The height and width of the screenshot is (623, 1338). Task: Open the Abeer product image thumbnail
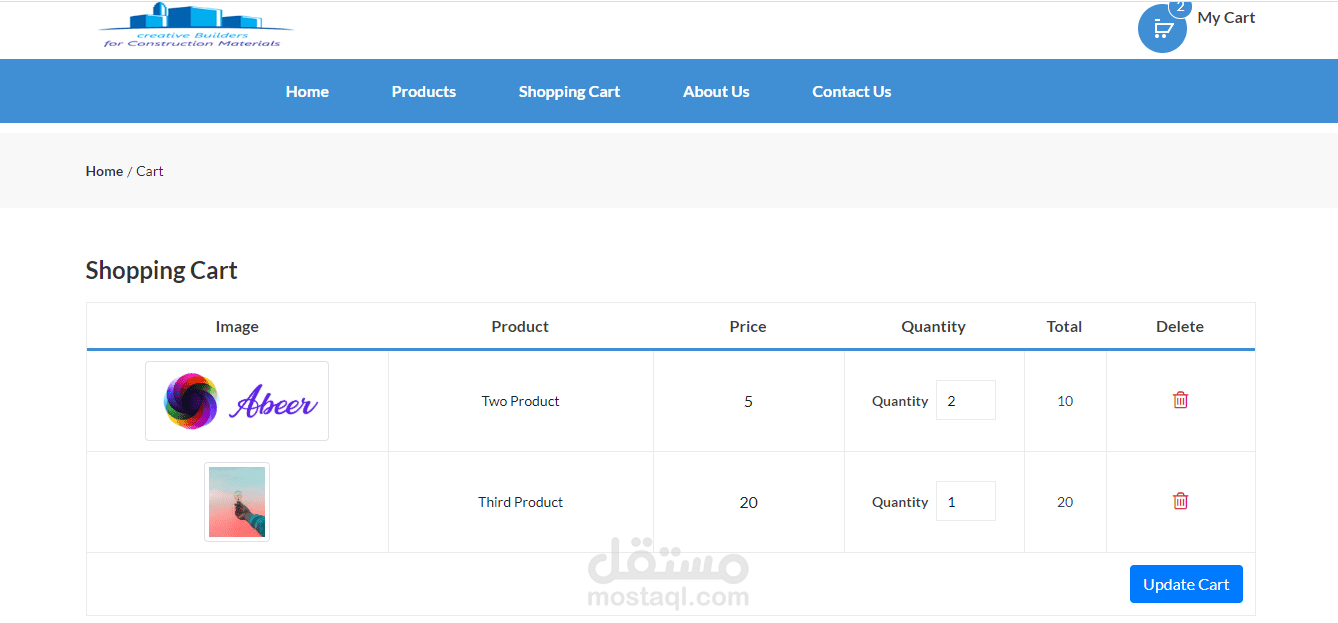(237, 401)
